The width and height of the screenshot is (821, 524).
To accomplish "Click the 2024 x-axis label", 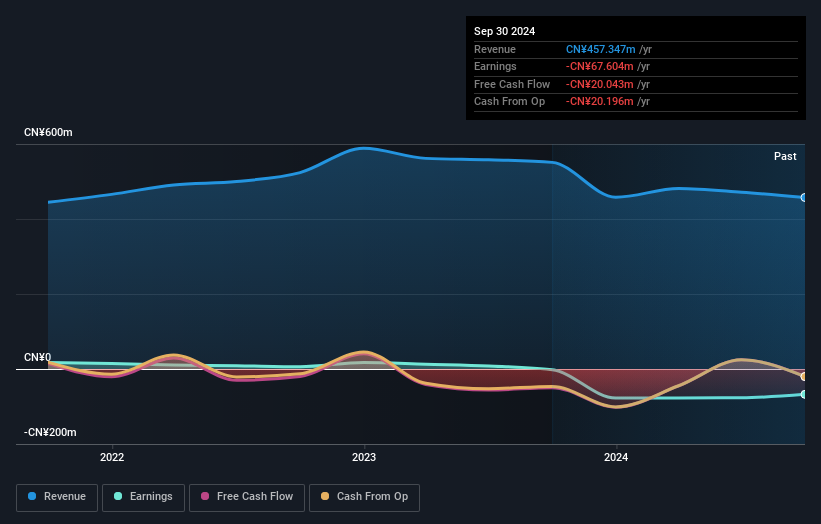I will pyautogui.click(x=616, y=457).
